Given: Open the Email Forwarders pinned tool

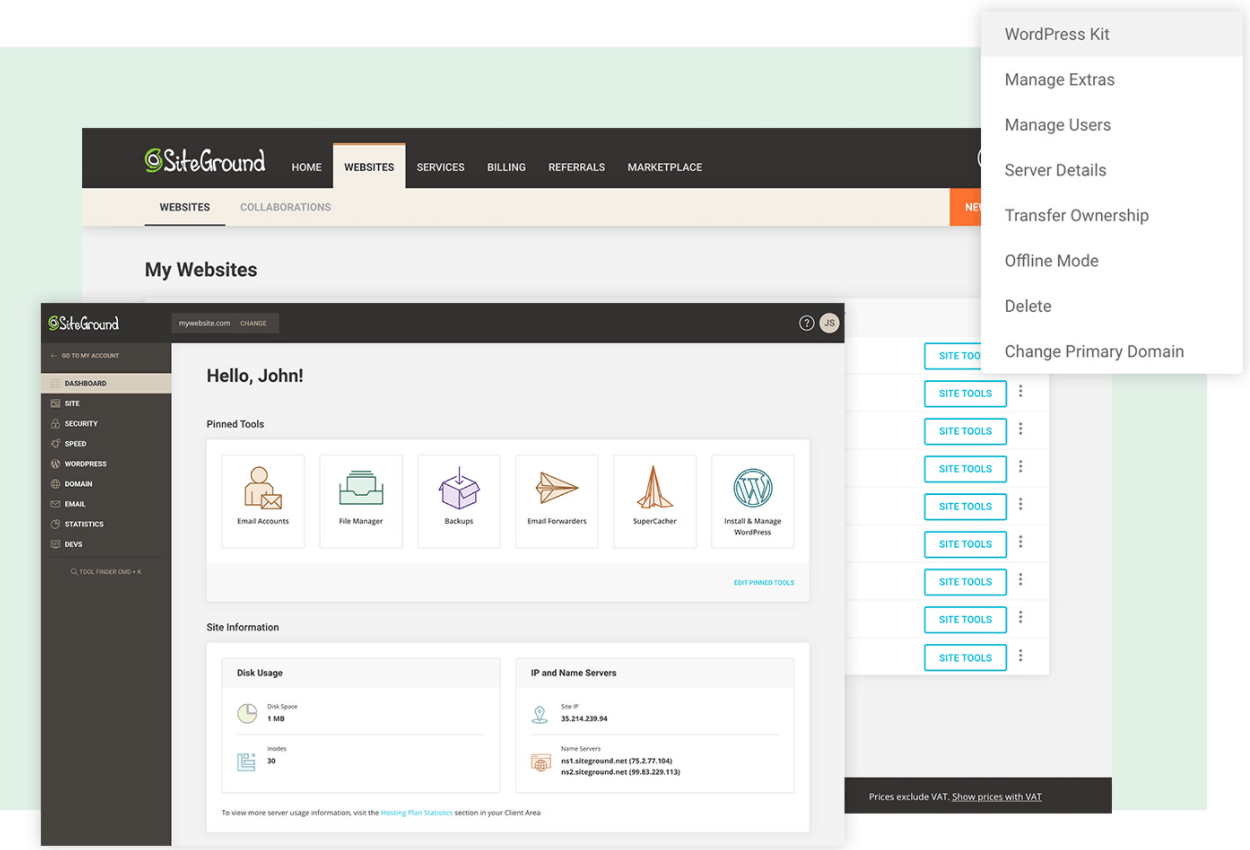Looking at the screenshot, I should [557, 501].
